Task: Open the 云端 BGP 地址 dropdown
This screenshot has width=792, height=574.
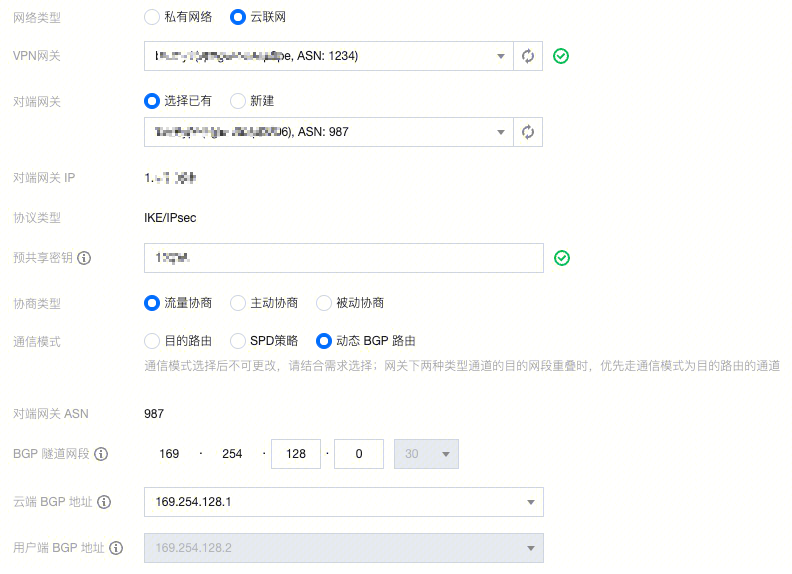Action: [343, 502]
